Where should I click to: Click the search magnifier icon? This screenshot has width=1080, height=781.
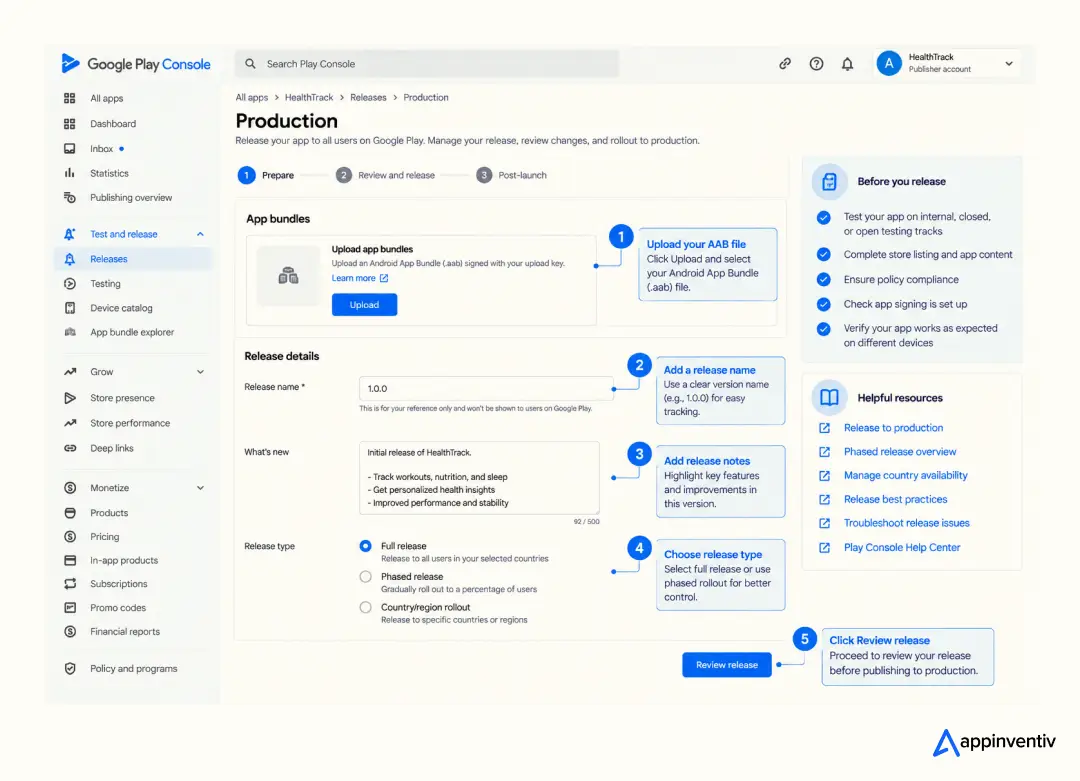pos(251,64)
